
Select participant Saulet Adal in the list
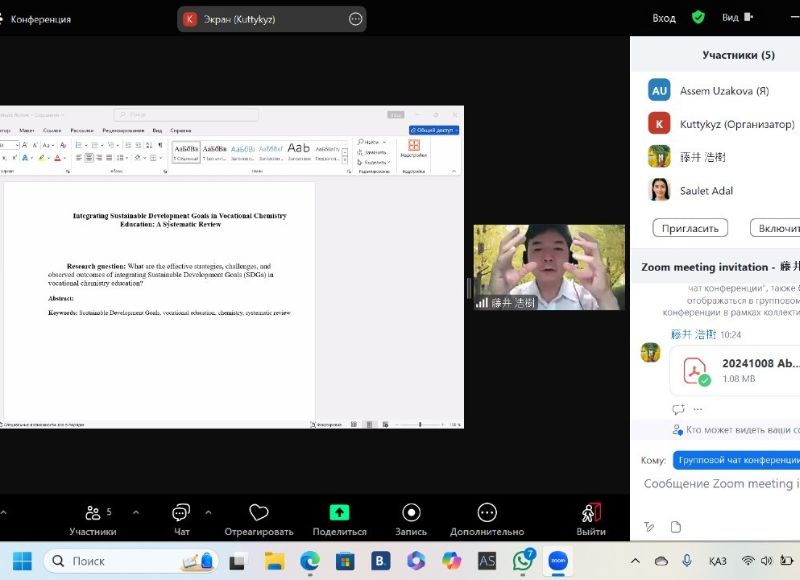pyautogui.click(x=706, y=190)
